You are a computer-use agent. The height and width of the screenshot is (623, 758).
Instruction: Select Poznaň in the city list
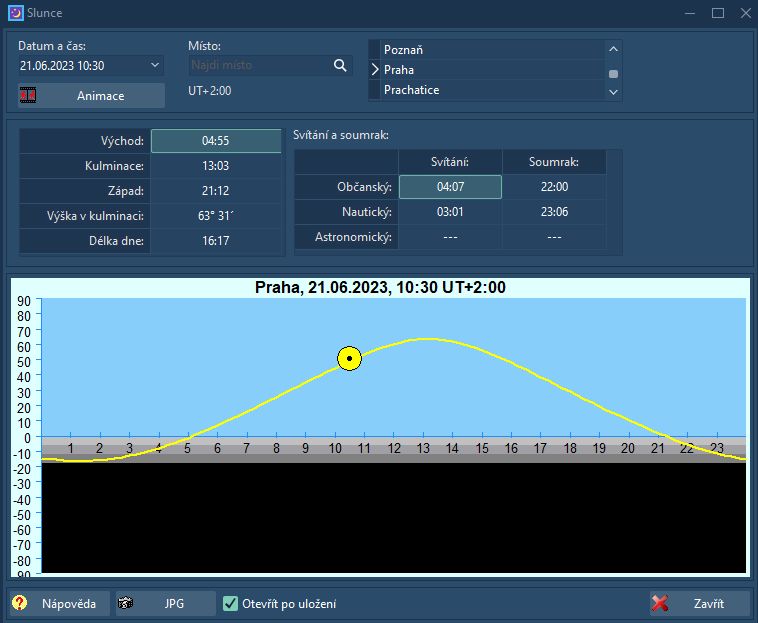(490, 50)
